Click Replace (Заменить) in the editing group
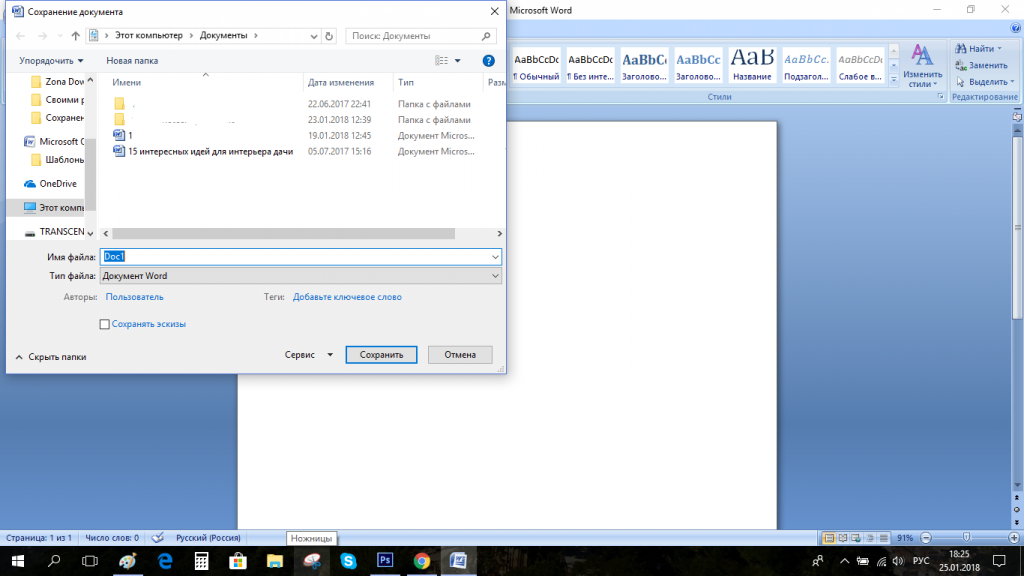 [980, 65]
